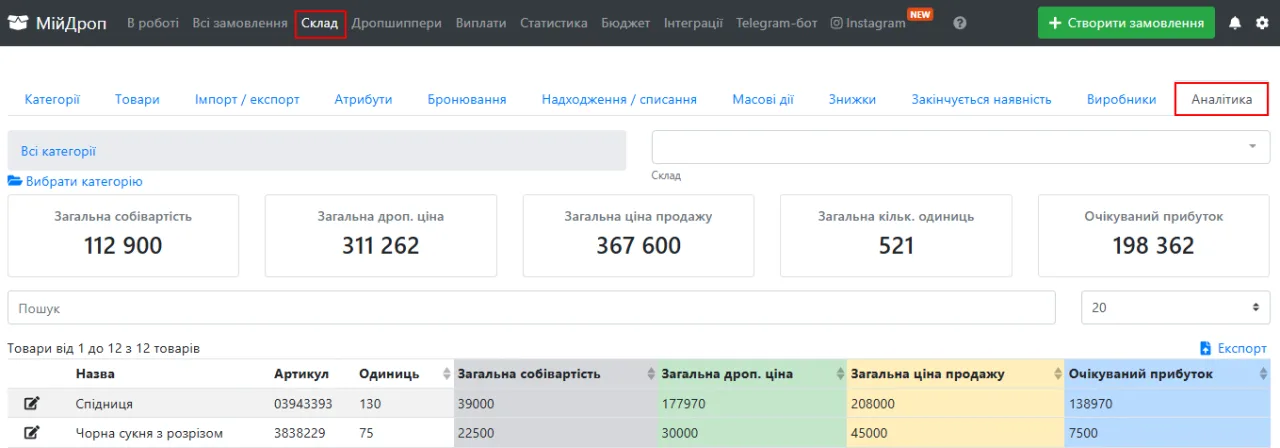Viewport: 1280px width, 448px height.
Task: Switch to Надходження / списання tab
Action: click(x=619, y=99)
